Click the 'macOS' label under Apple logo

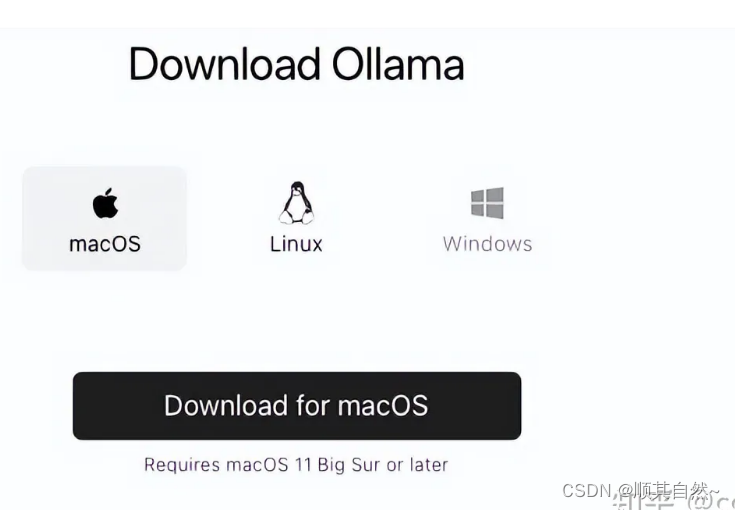[105, 244]
